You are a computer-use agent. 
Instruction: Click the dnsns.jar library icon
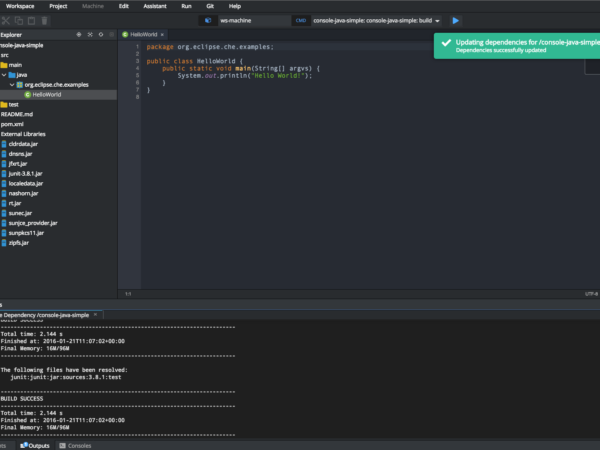click(4, 154)
